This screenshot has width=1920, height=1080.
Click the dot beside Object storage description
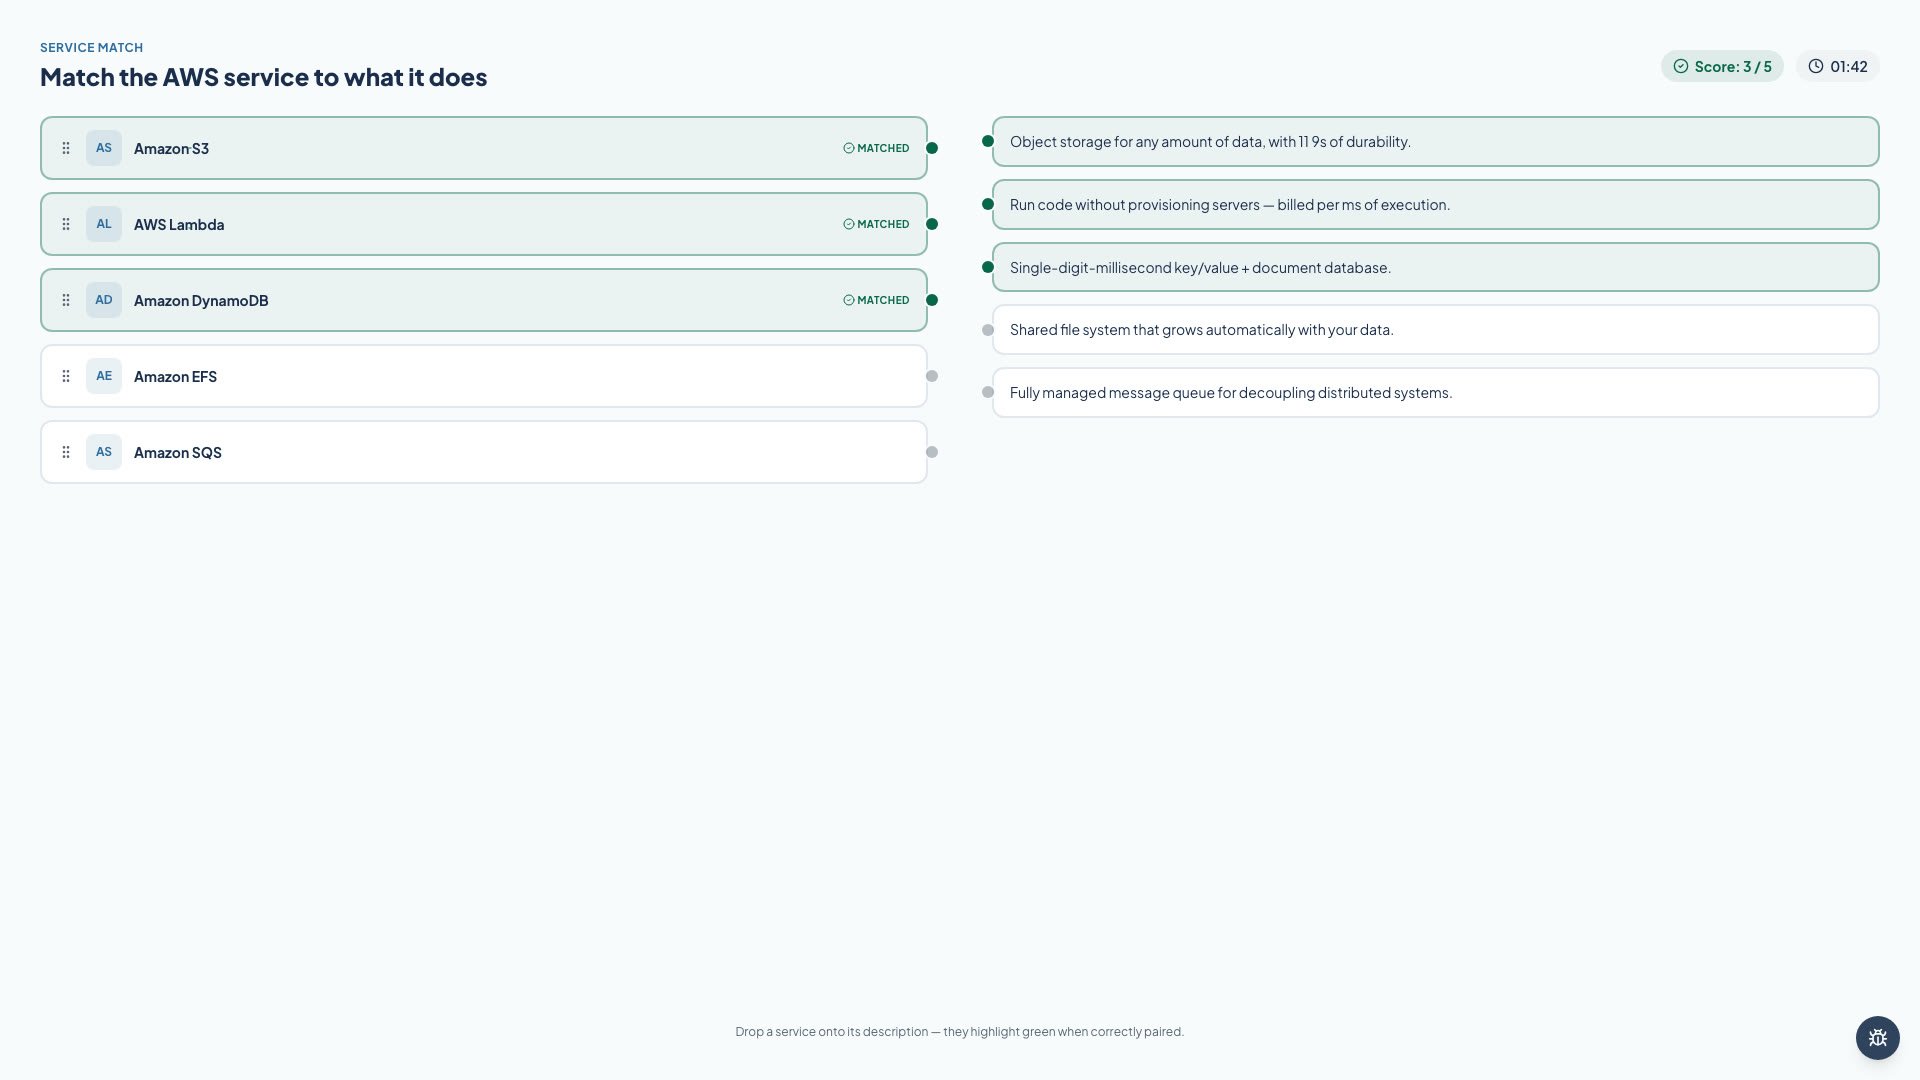coord(988,141)
